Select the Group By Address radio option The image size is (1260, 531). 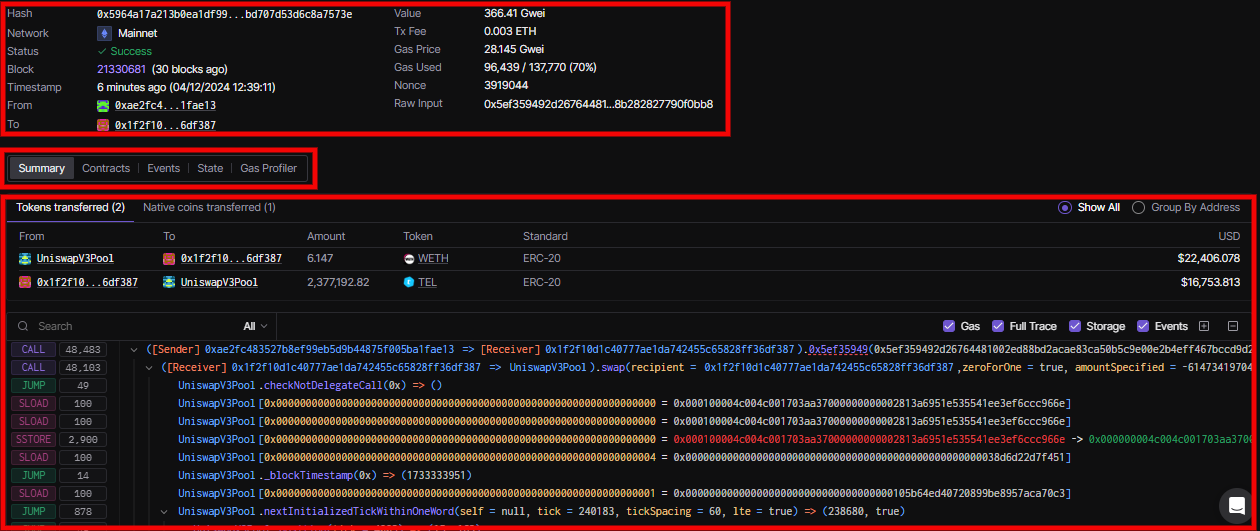[x=1139, y=208]
